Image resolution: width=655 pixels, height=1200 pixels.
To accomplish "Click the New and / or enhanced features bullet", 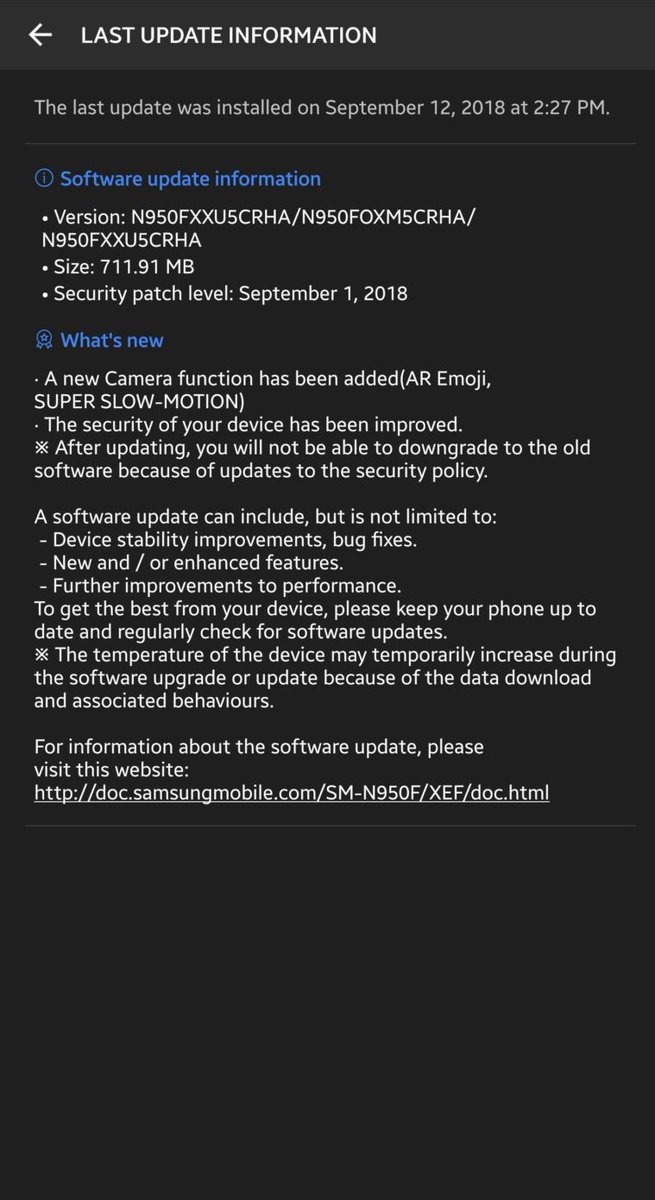I will tap(189, 563).
